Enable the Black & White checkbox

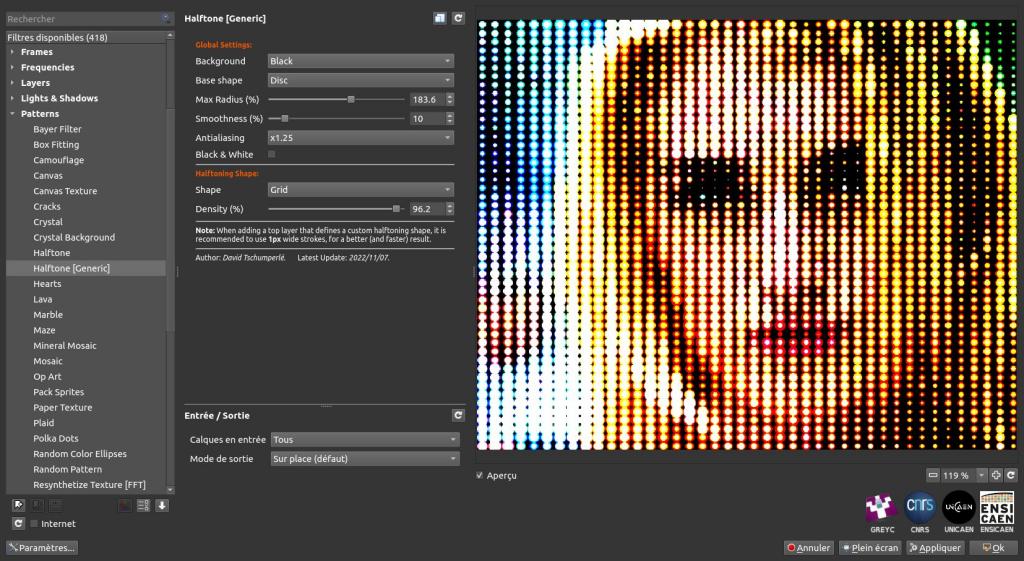272,154
